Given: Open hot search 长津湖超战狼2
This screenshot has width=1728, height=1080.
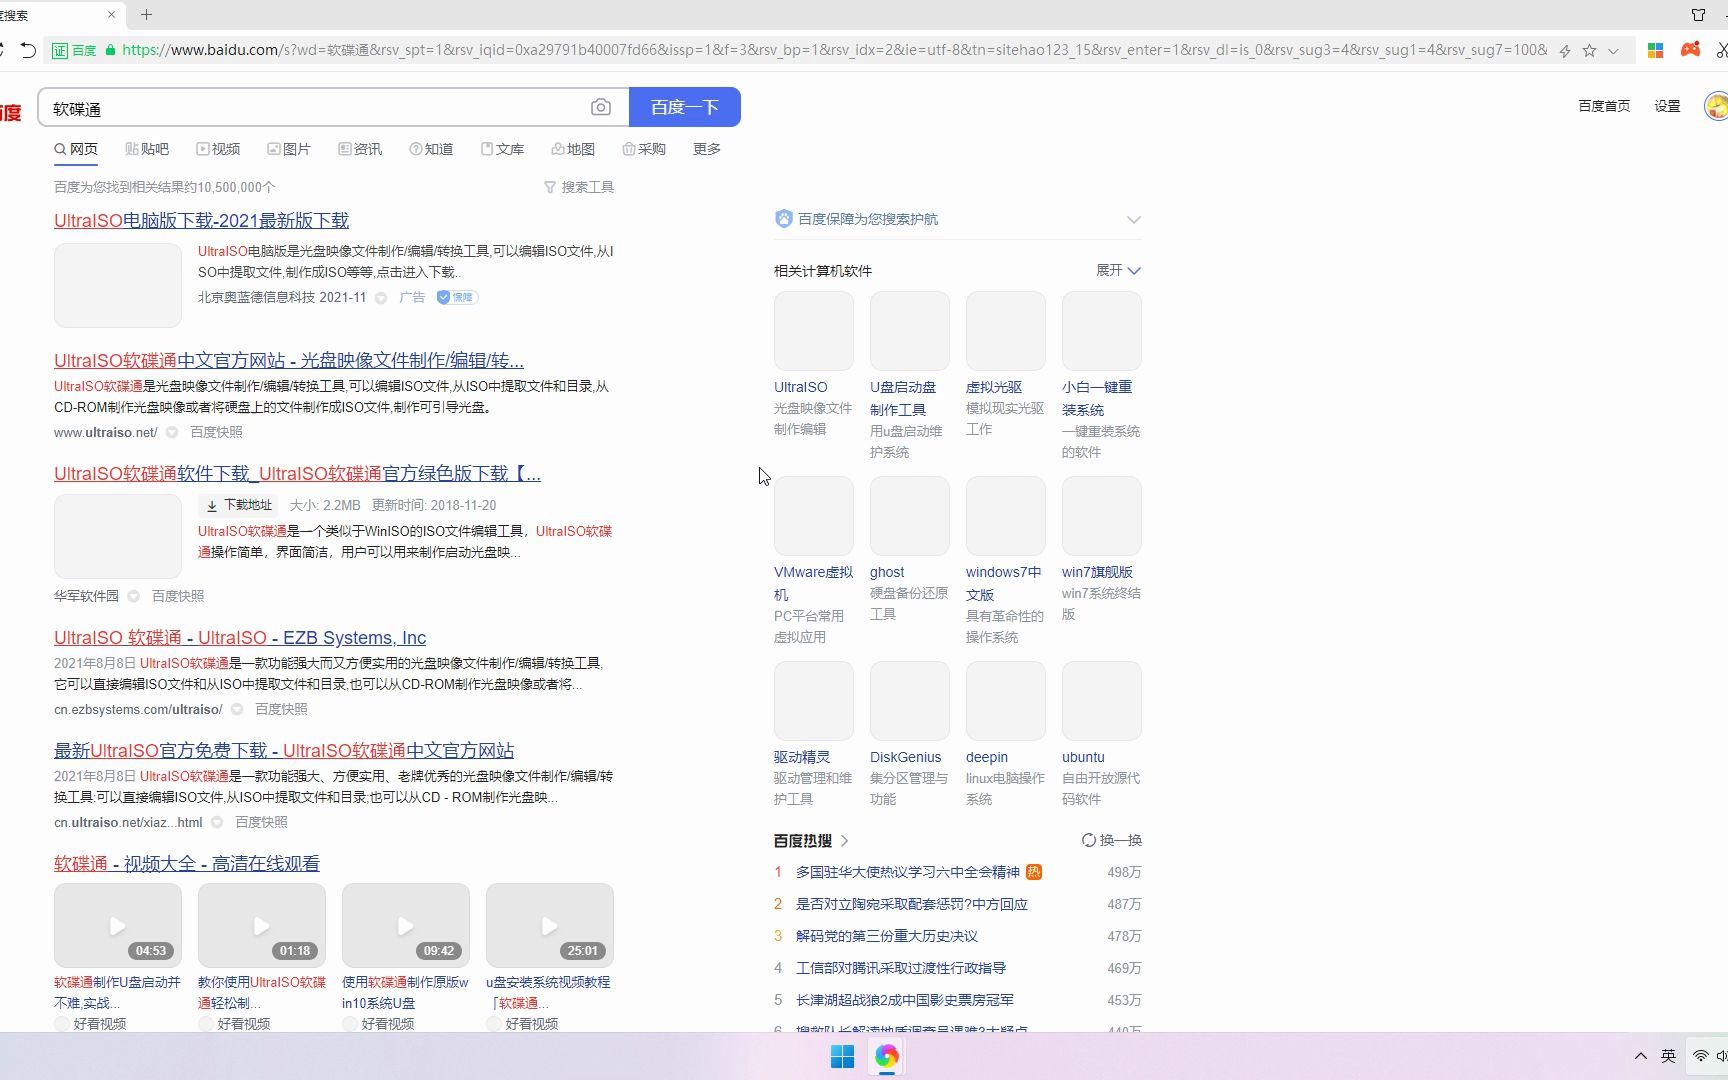Looking at the screenshot, I should [x=905, y=1000].
